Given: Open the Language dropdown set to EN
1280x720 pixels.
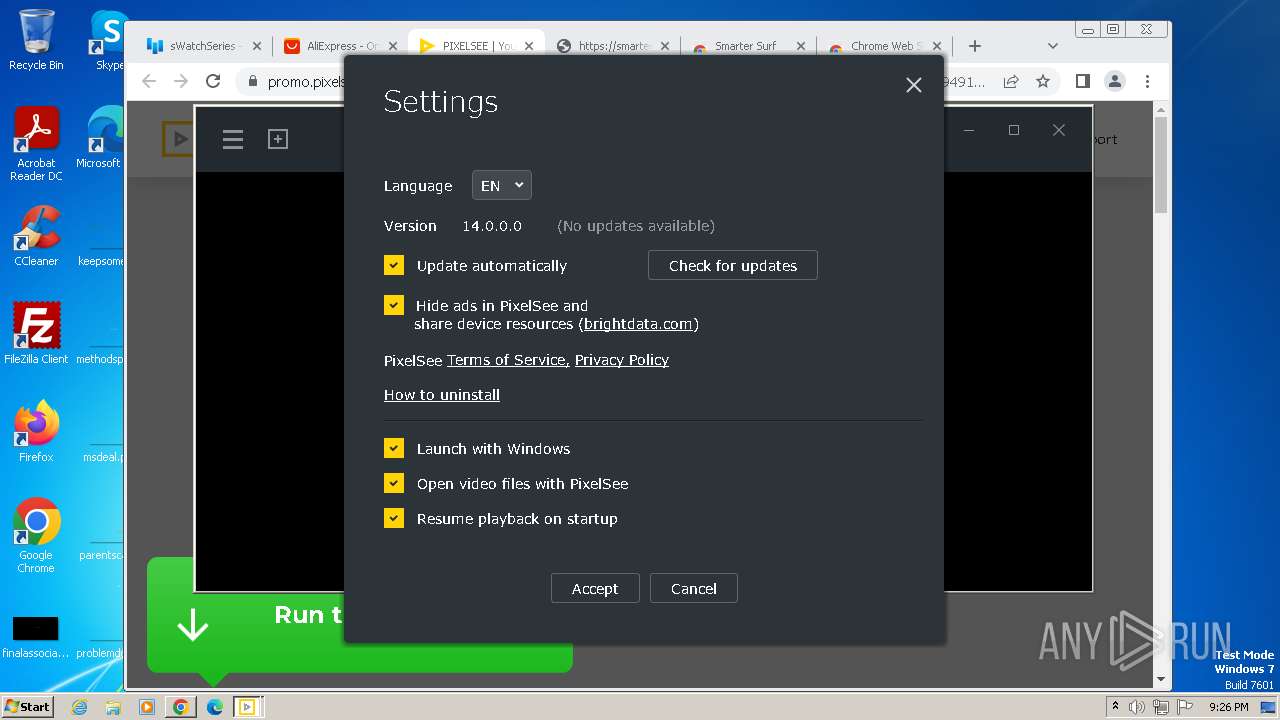Looking at the screenshot, I should click(x=502, y=185).
